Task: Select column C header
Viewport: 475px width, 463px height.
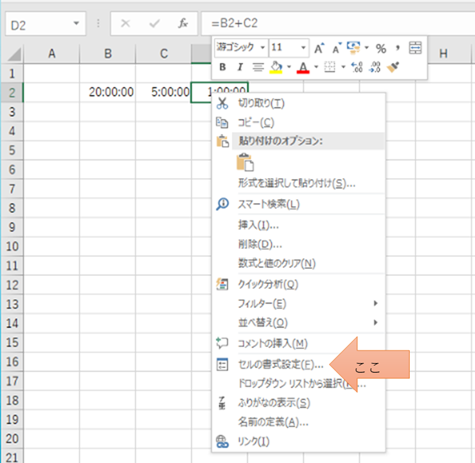Action: 164,54
